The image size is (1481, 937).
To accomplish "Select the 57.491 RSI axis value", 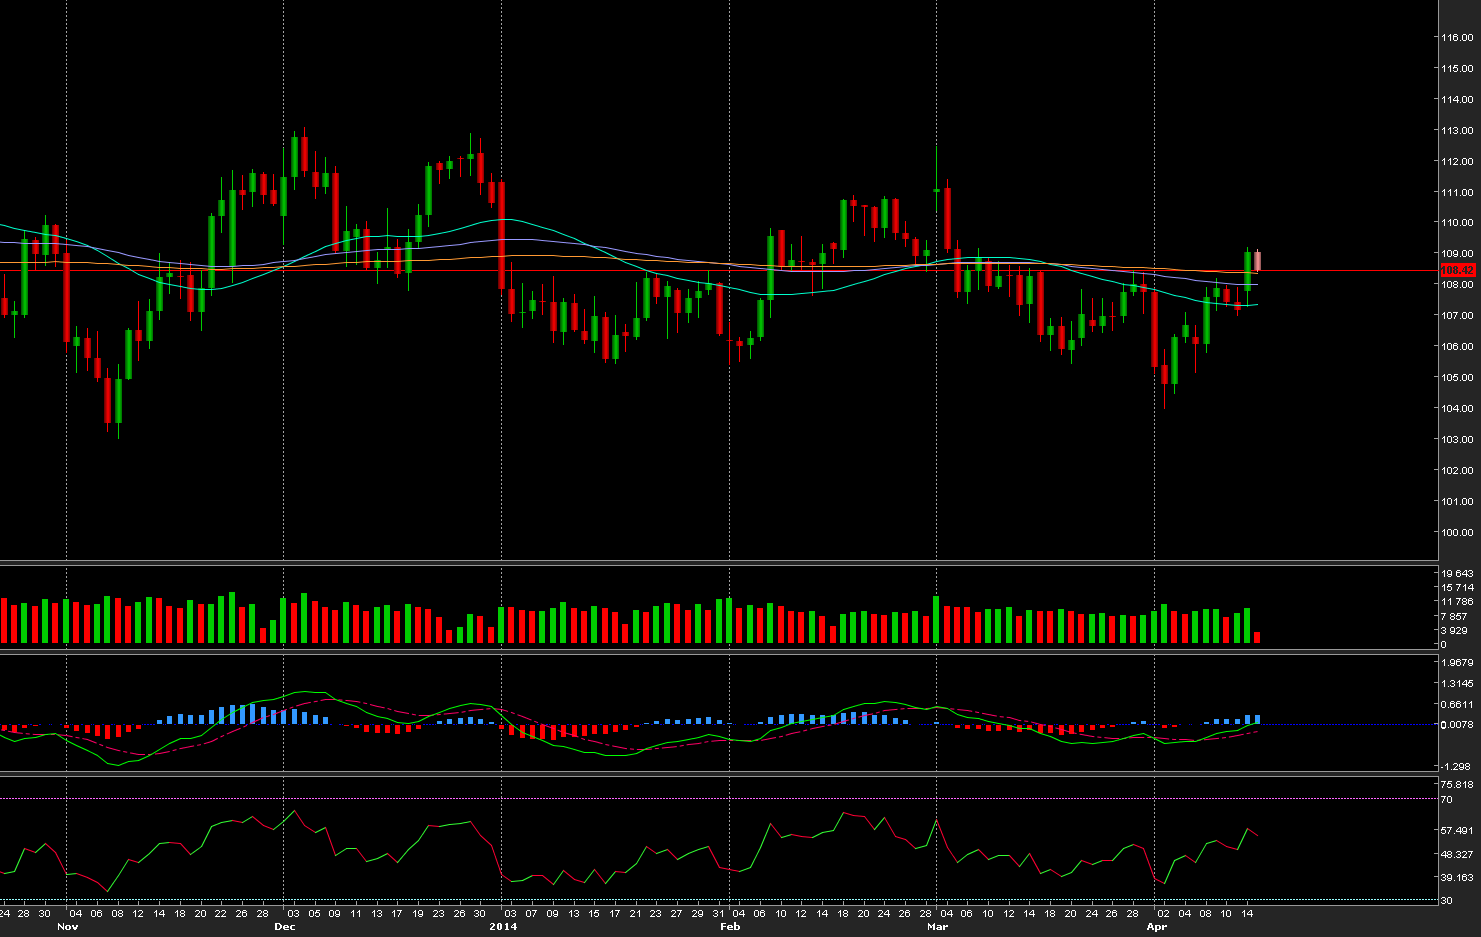I will coord(1457,830).
